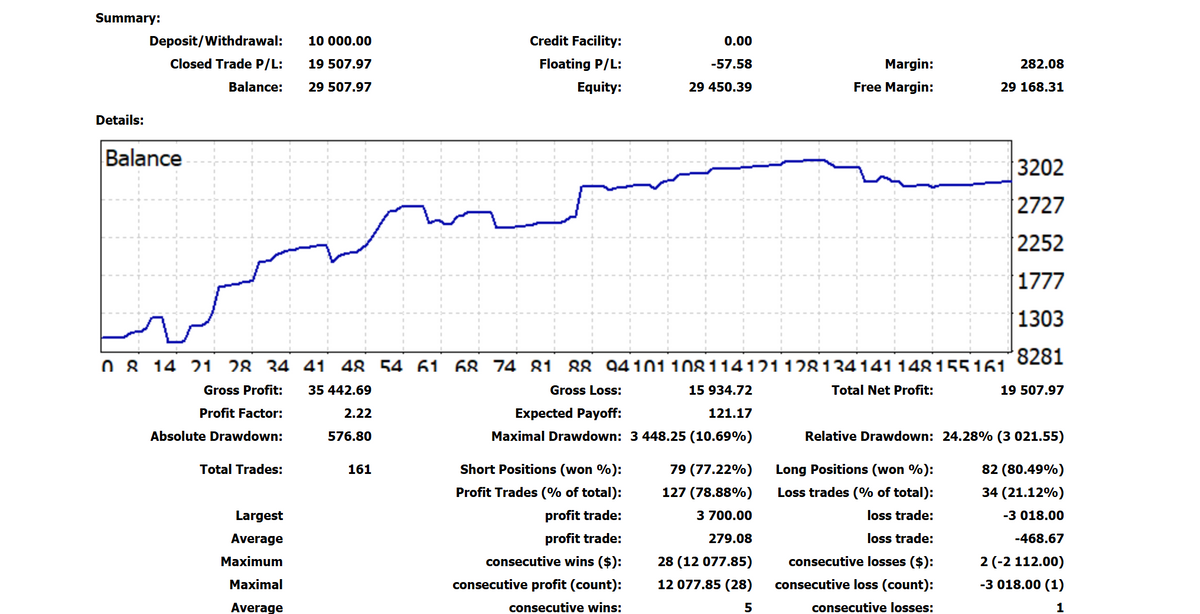Click the Maximal row label
The image size is (1200, 614).
[x=256, y=584]
